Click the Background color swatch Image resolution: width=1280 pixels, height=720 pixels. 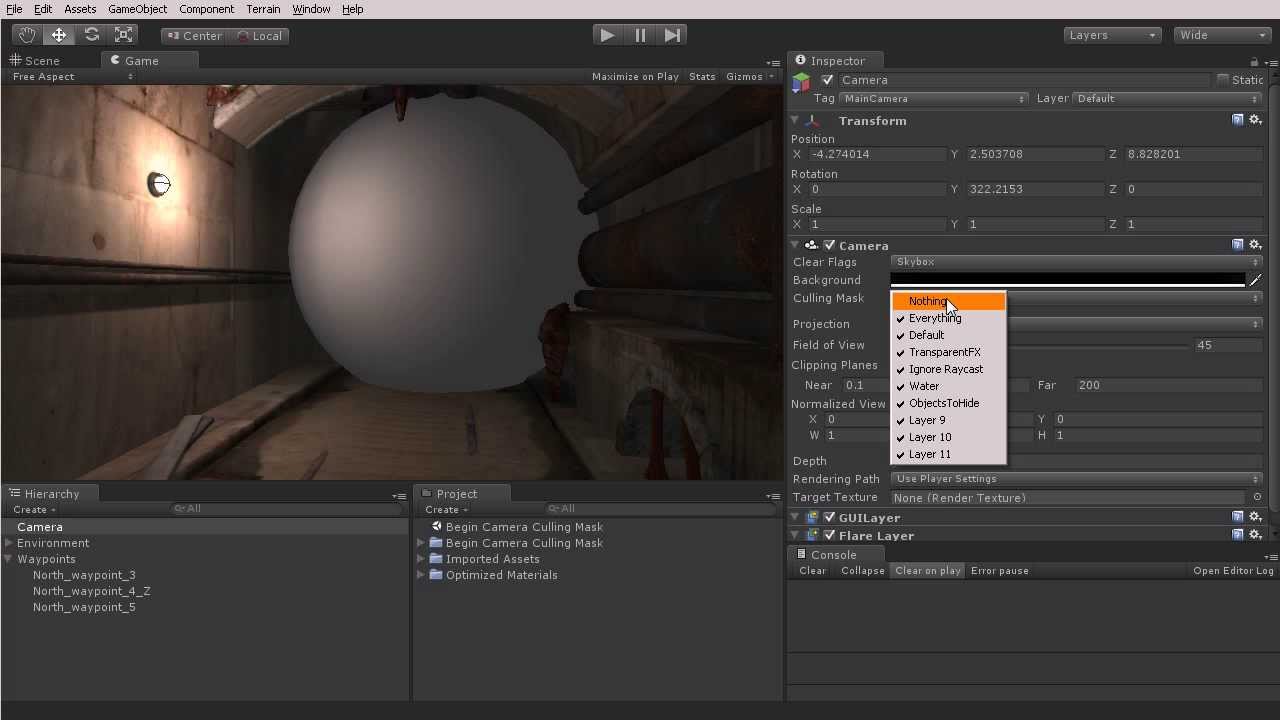point(1067,280)
